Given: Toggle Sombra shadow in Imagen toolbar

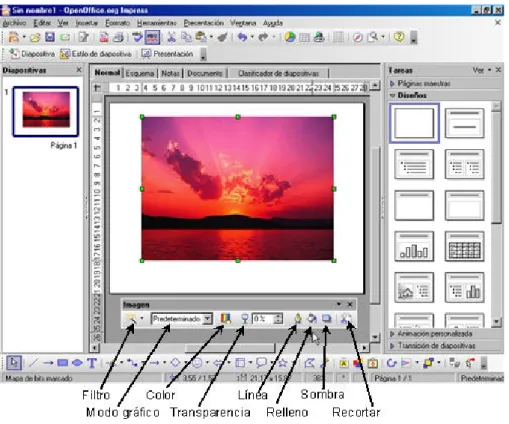Looking at the screenshot, I should point(326,319).
